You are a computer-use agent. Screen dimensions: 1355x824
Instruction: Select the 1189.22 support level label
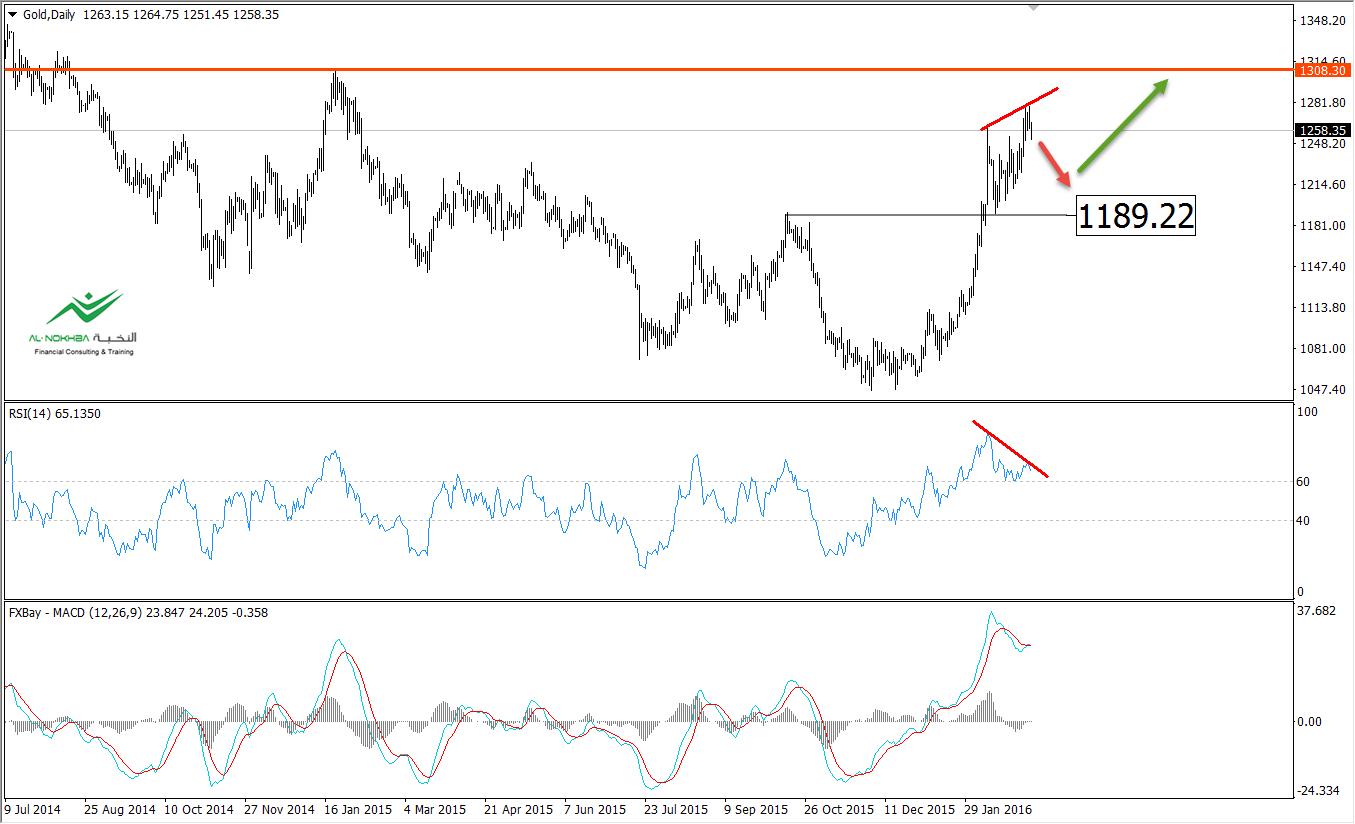pos(1135,215)
